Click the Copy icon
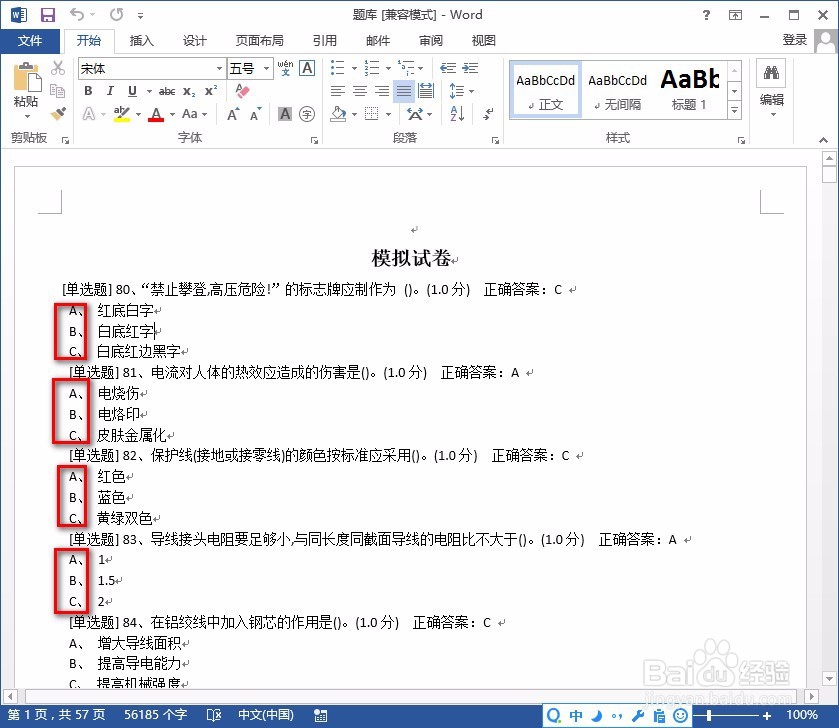The image size is (839, 728). click(x=58, y=90)
